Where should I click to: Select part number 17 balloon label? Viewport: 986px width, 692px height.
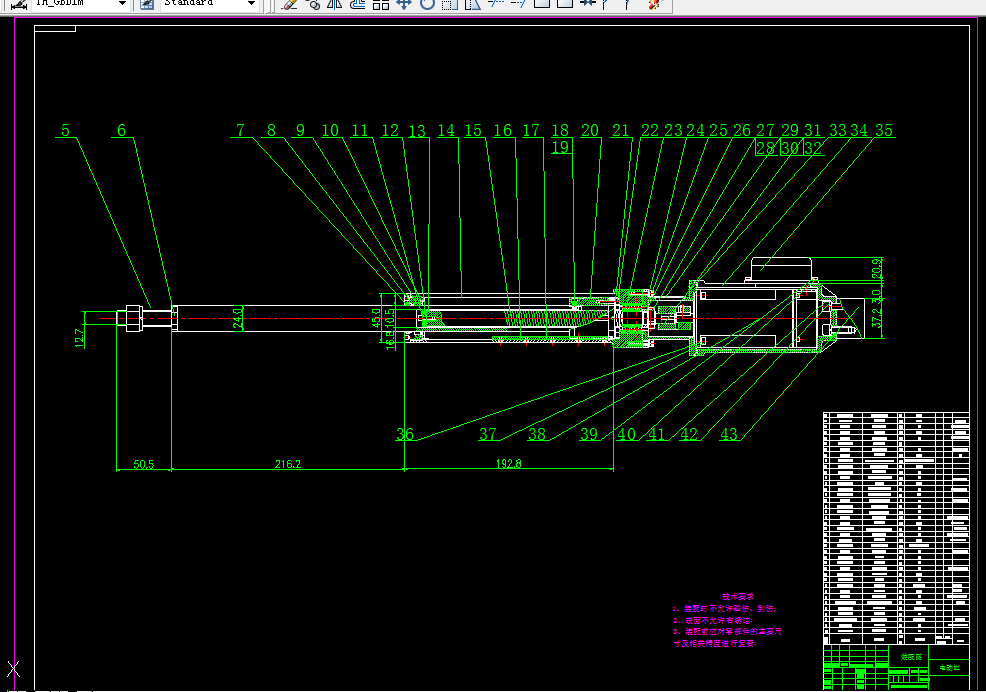tap(531, 130)
